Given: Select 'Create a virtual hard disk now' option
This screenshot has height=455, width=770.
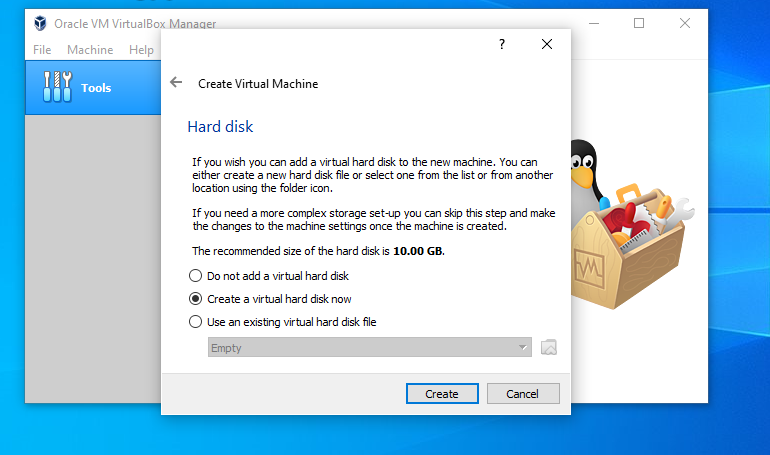Looking at the screenshot, I should click(x=271, y=299).
